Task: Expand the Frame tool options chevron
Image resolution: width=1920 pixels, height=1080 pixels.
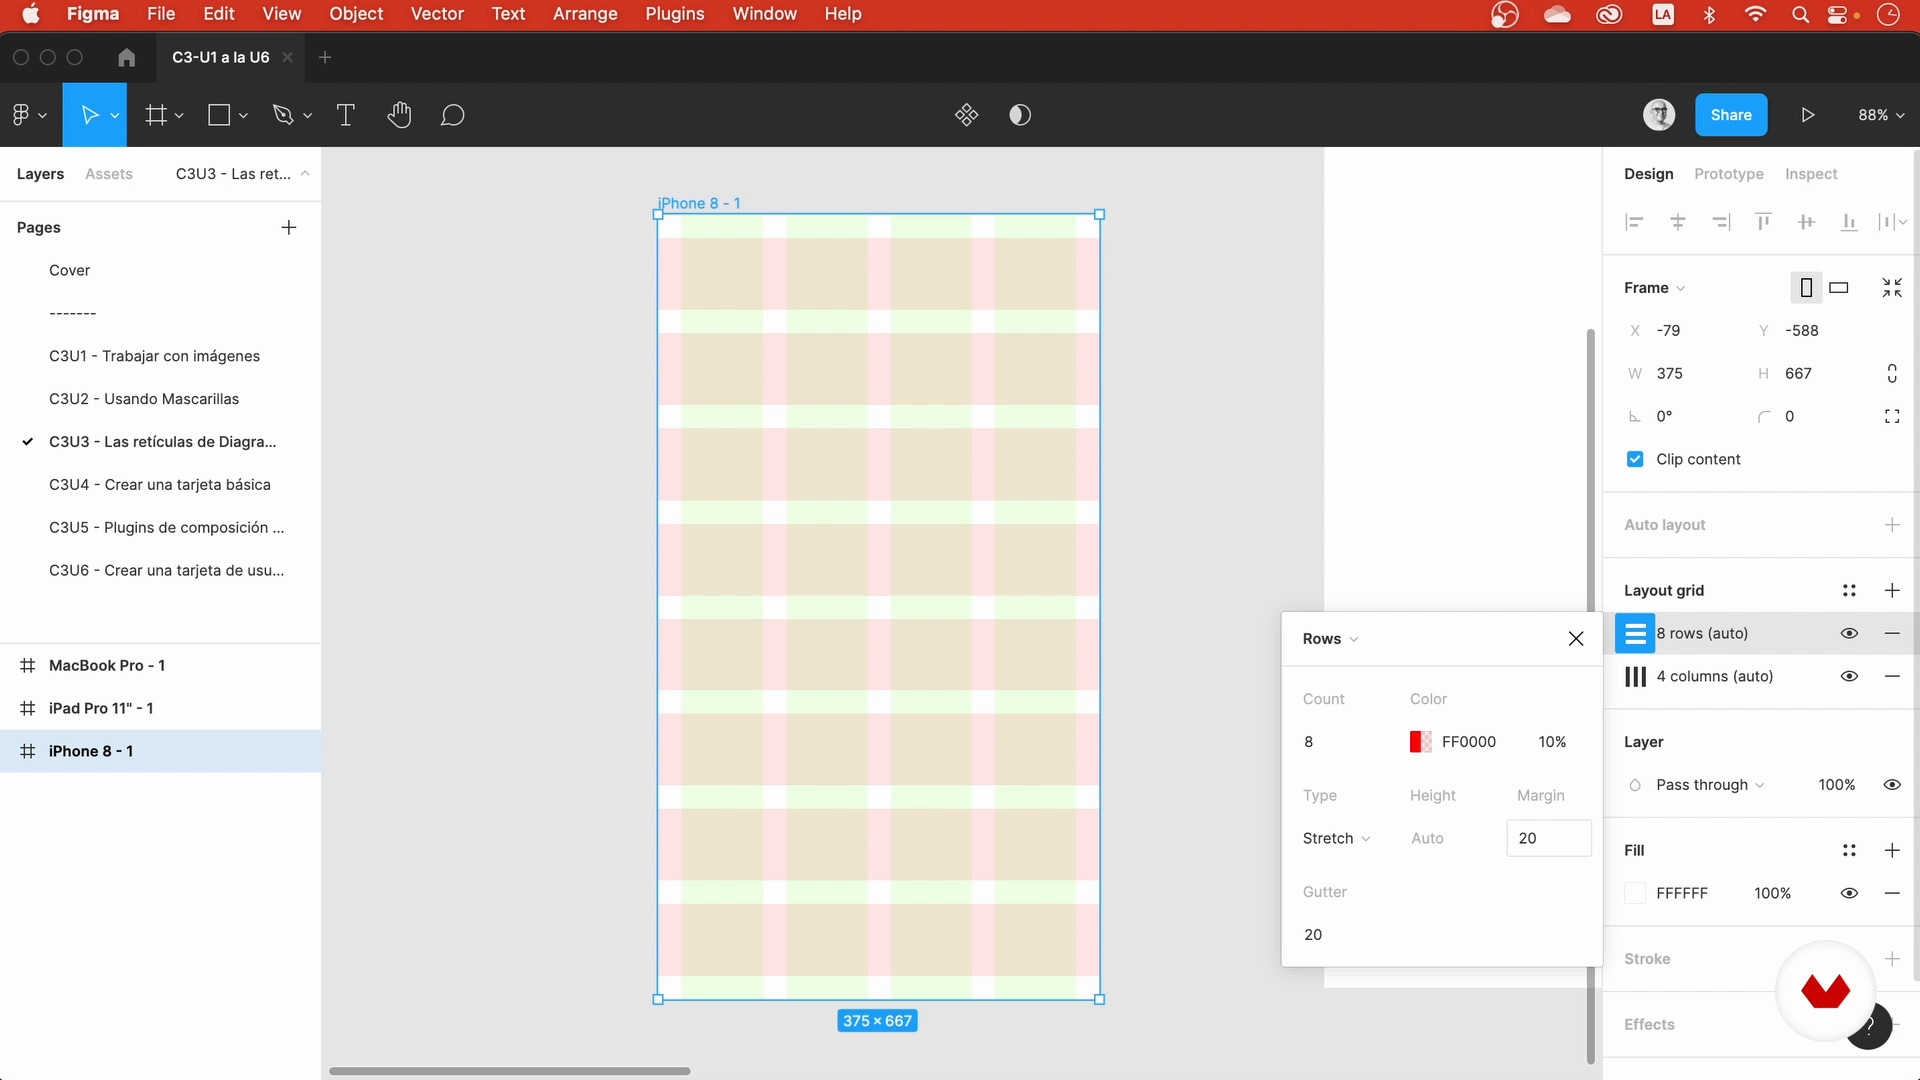Action: pyautogui.click(x=179, y=116)
